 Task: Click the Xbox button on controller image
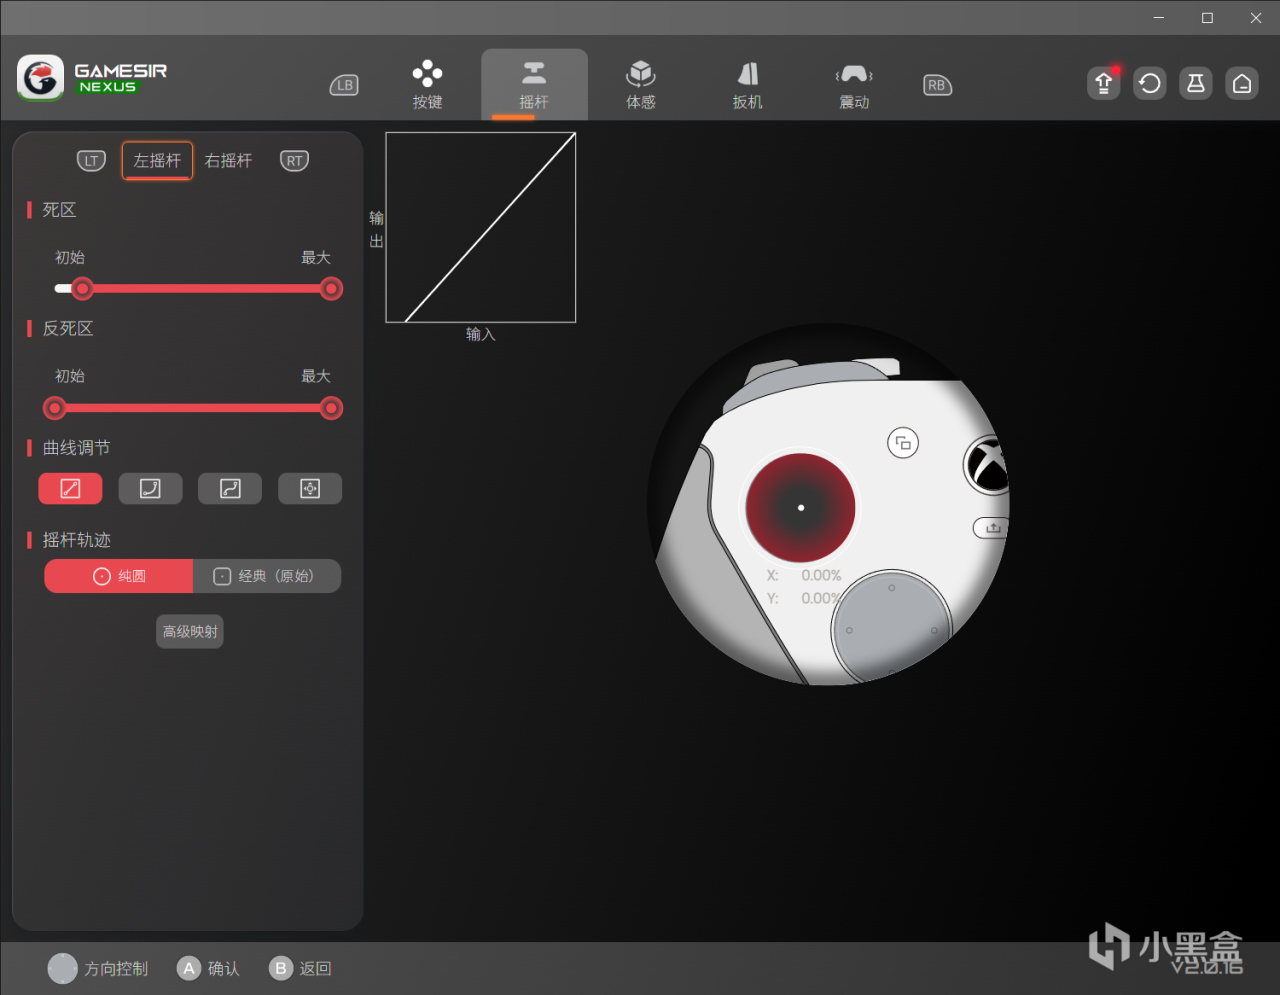pyautogui.click(x=988, y=466)
